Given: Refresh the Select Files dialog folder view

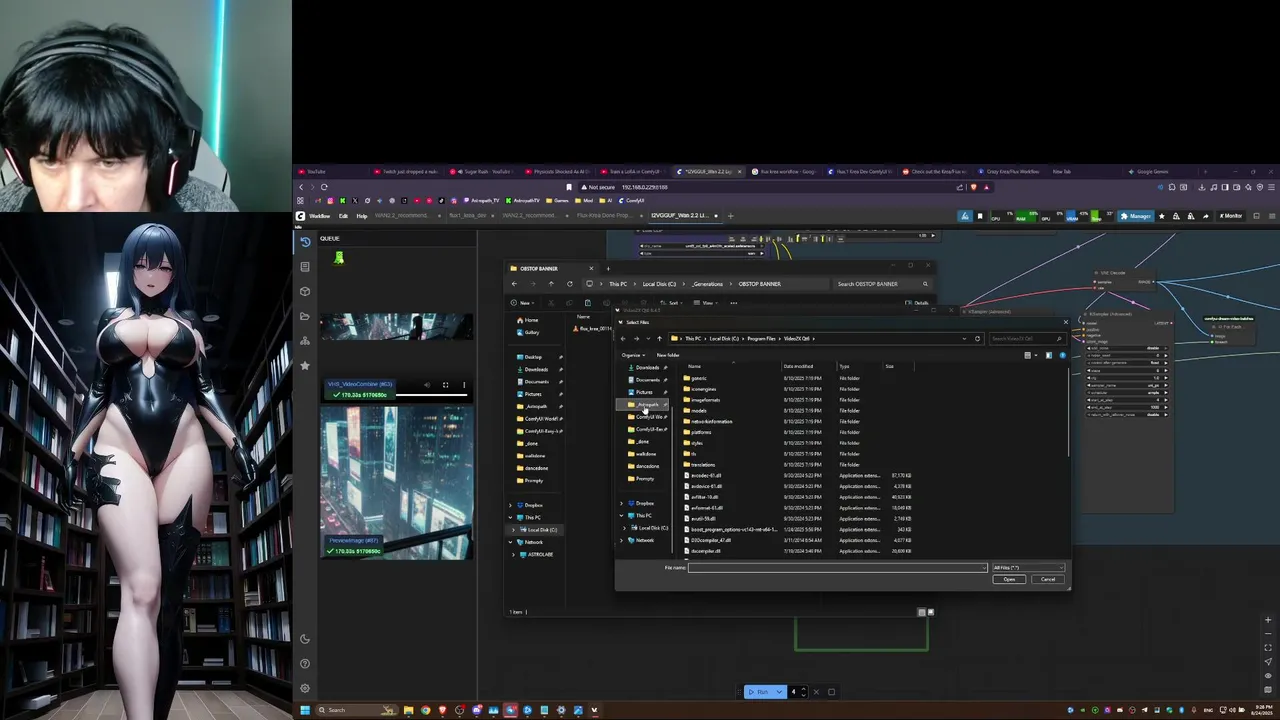Looking at the screenshot, I should (977, 339).
